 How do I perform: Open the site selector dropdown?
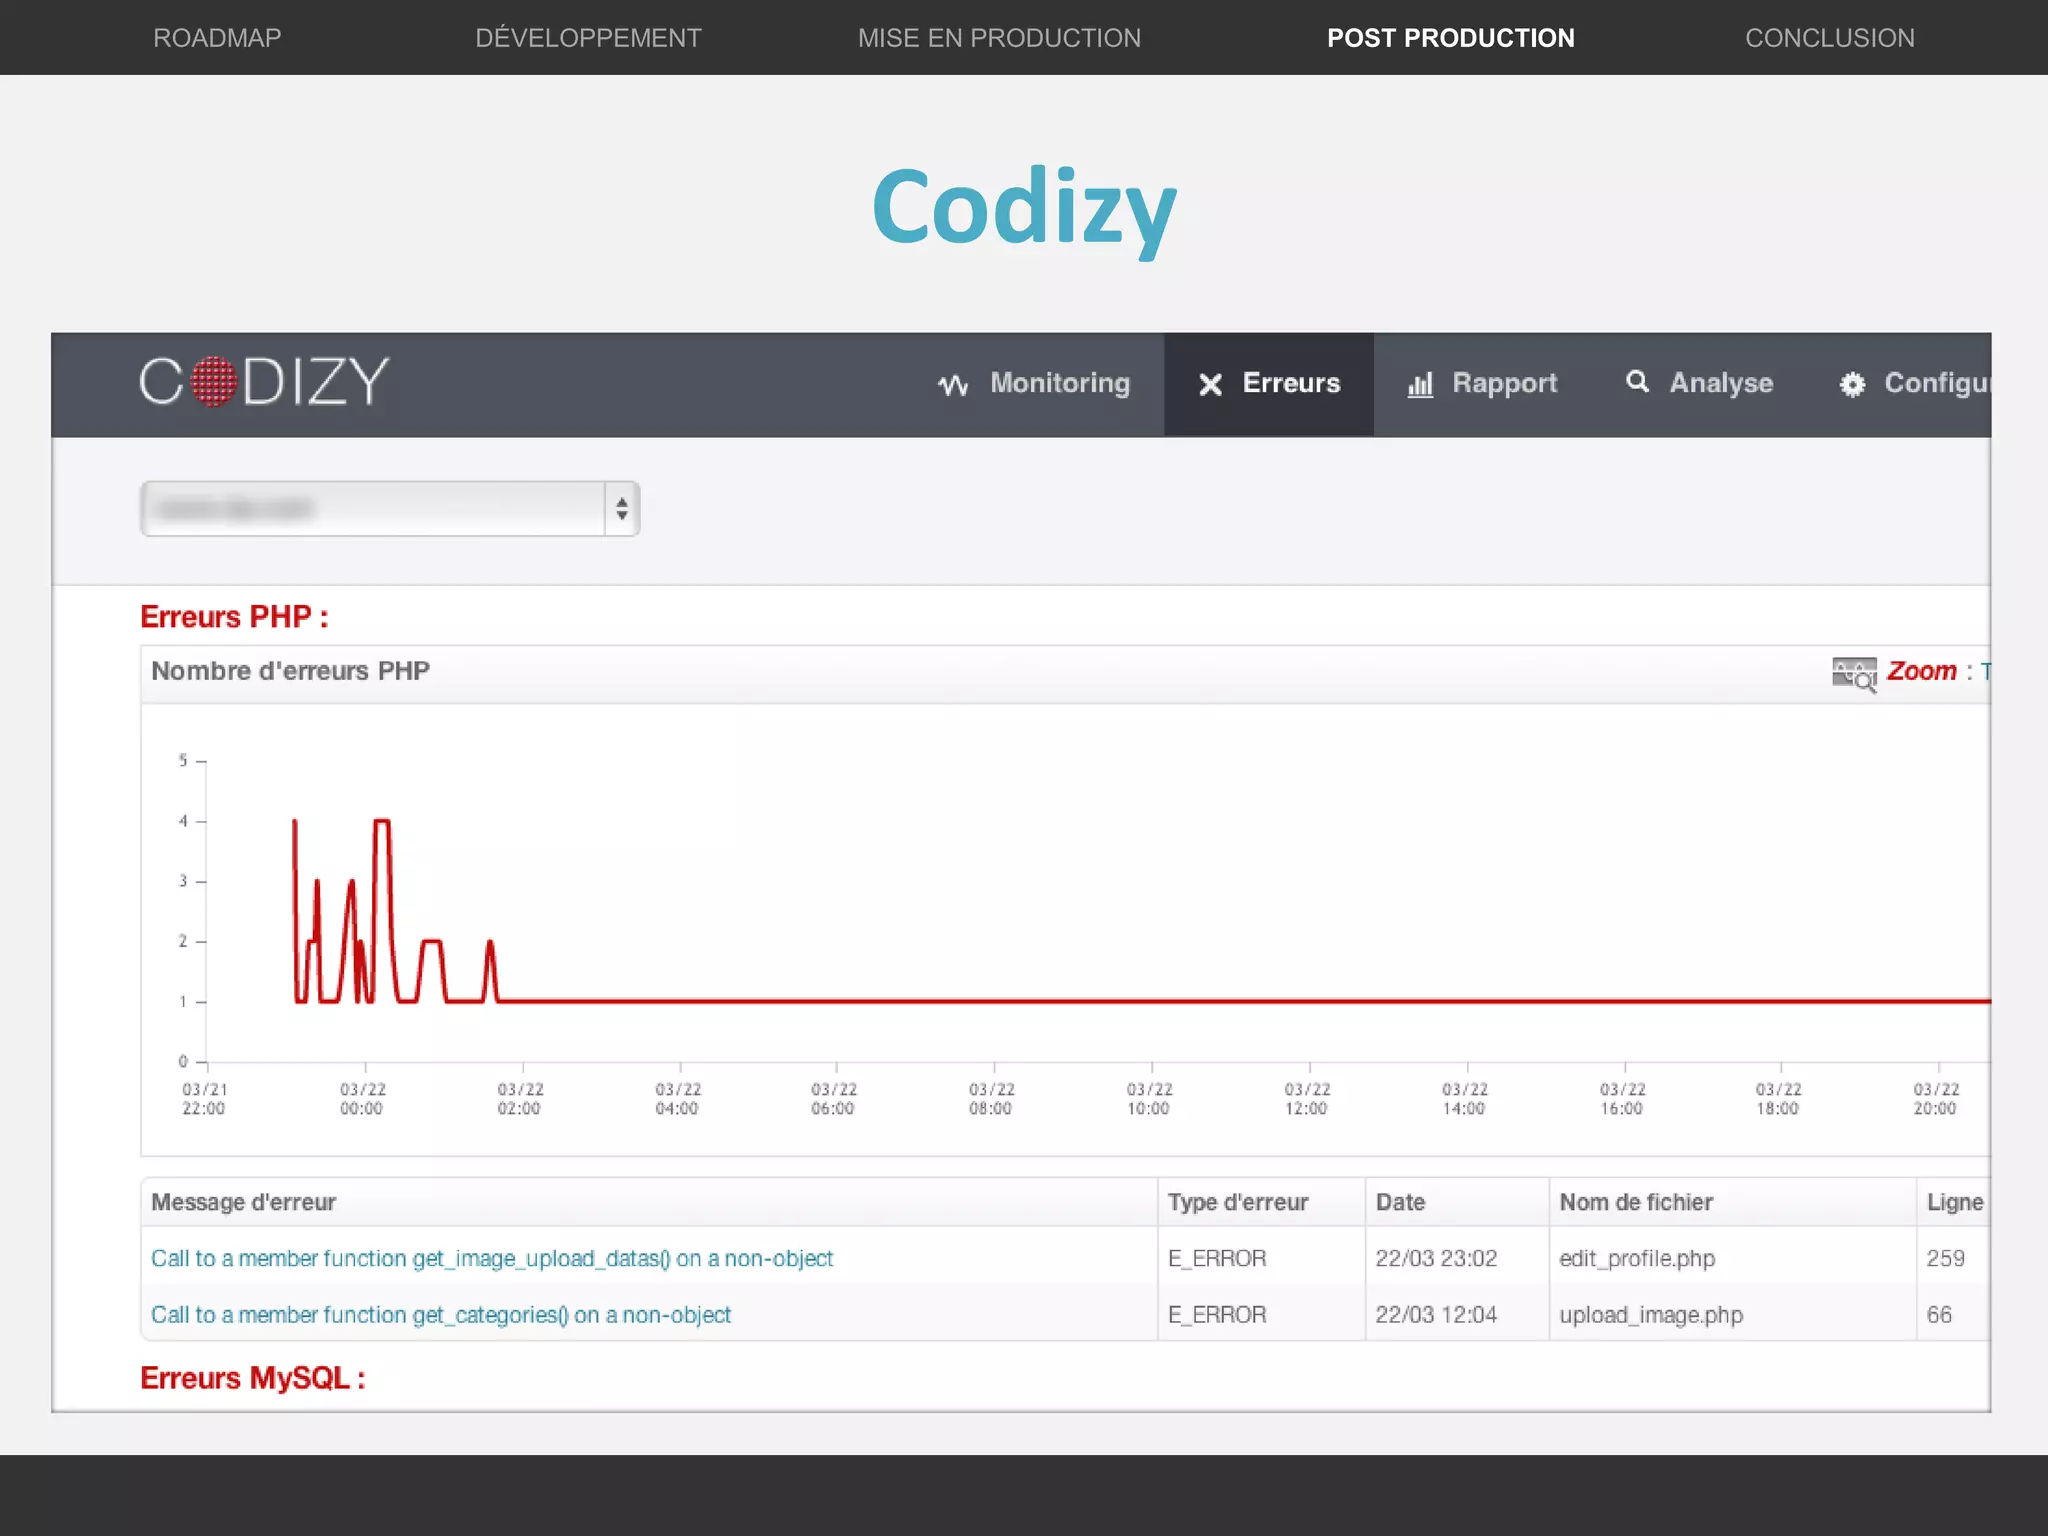tap(390, 509)
